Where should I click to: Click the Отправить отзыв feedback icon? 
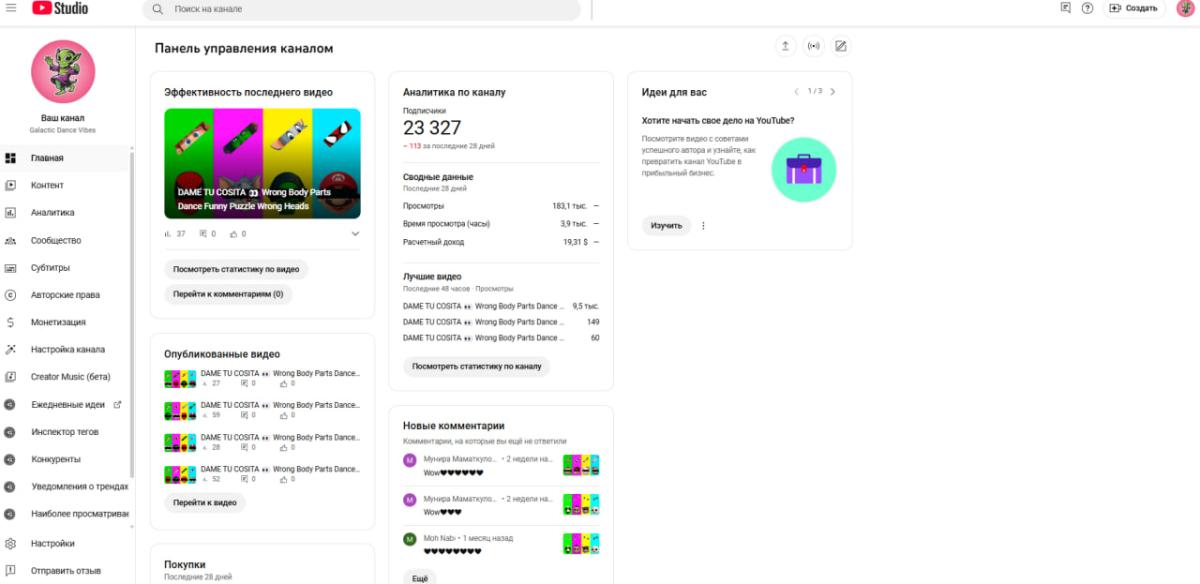[x=10, y=571]
